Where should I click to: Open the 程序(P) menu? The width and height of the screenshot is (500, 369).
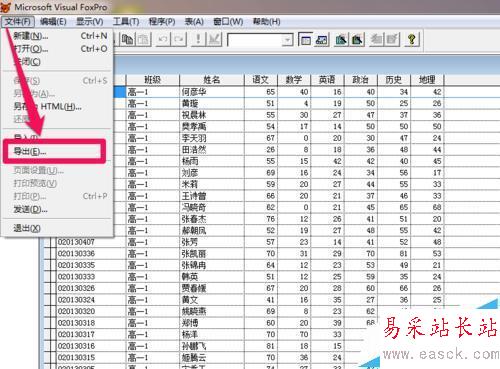(x=162, y=22)
